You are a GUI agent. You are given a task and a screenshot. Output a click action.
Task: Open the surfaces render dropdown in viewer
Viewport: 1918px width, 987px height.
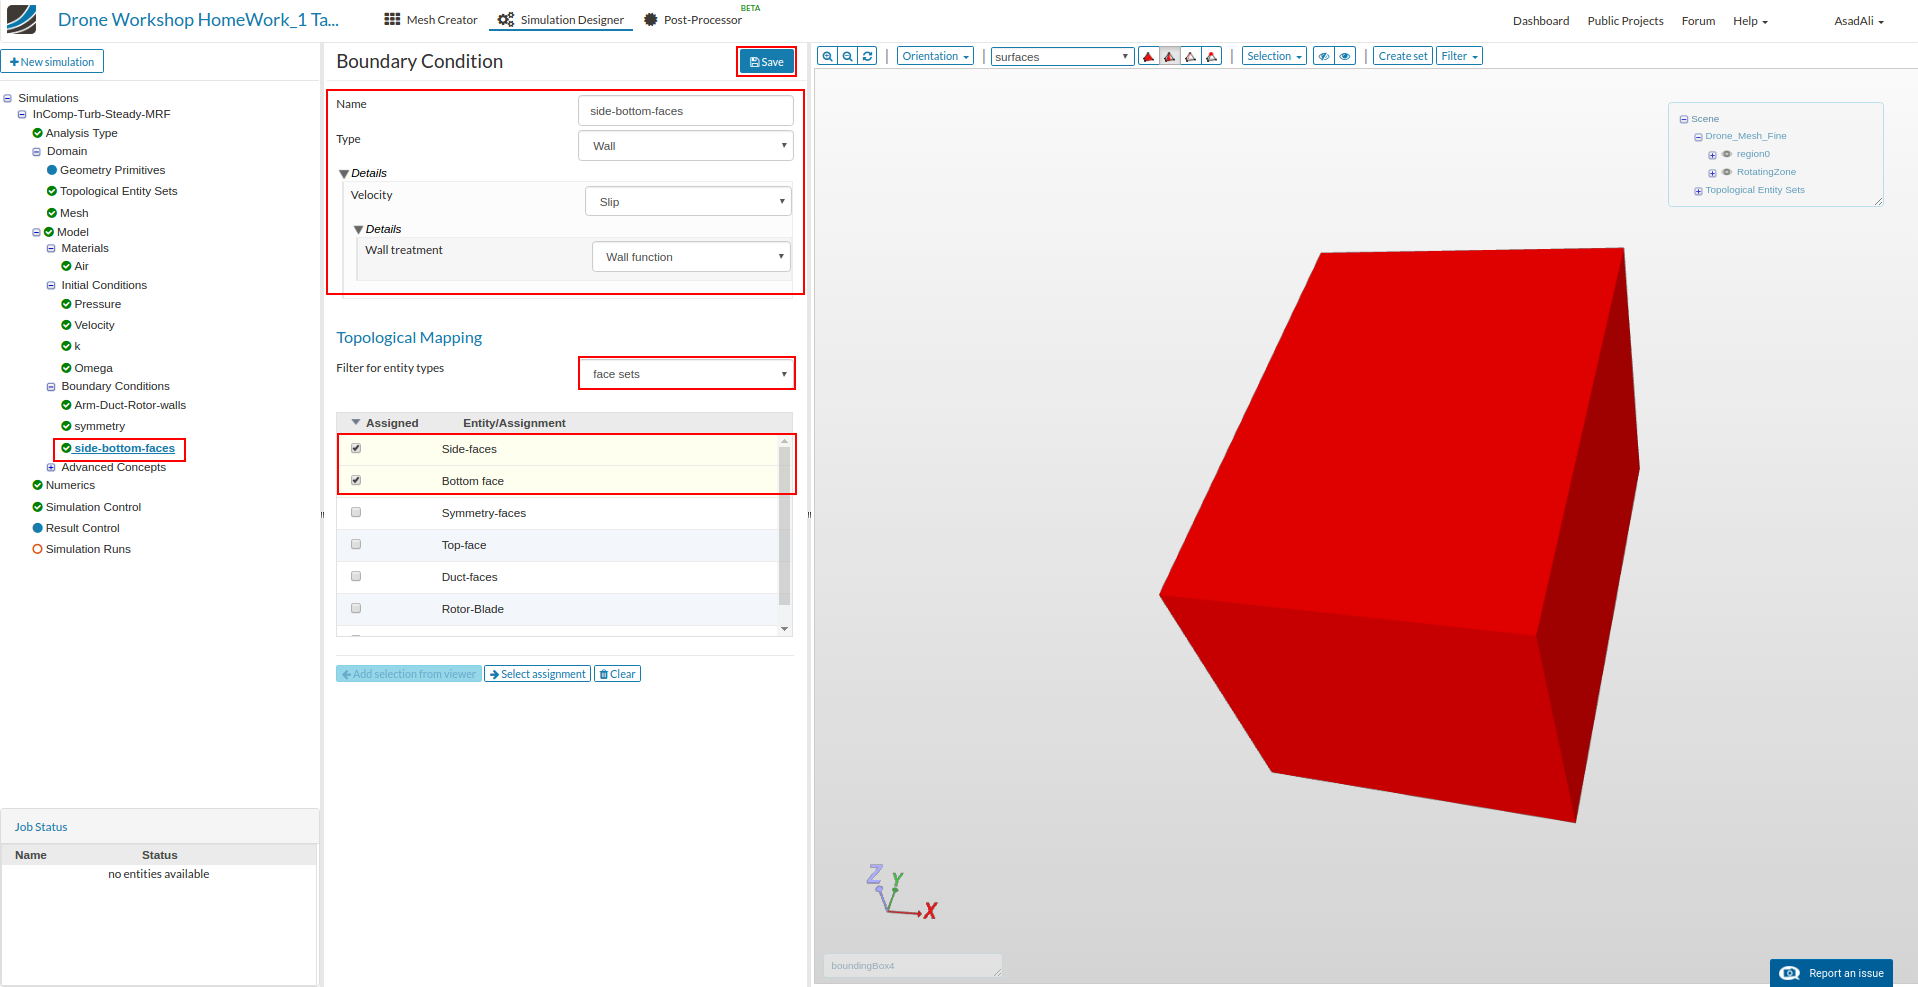pyautogui.click(x=1062, y=56)
